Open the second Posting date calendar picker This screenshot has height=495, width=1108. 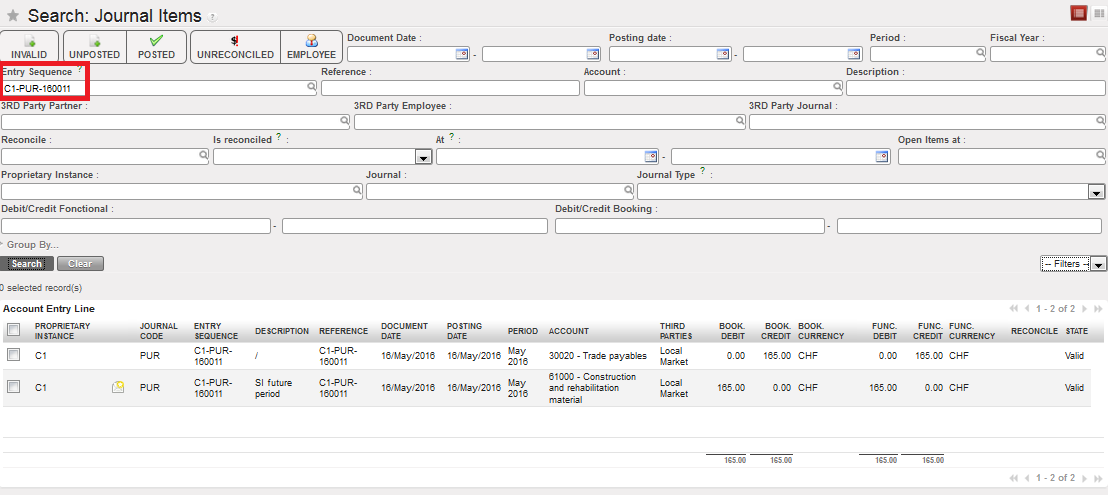tap(854, 54)
